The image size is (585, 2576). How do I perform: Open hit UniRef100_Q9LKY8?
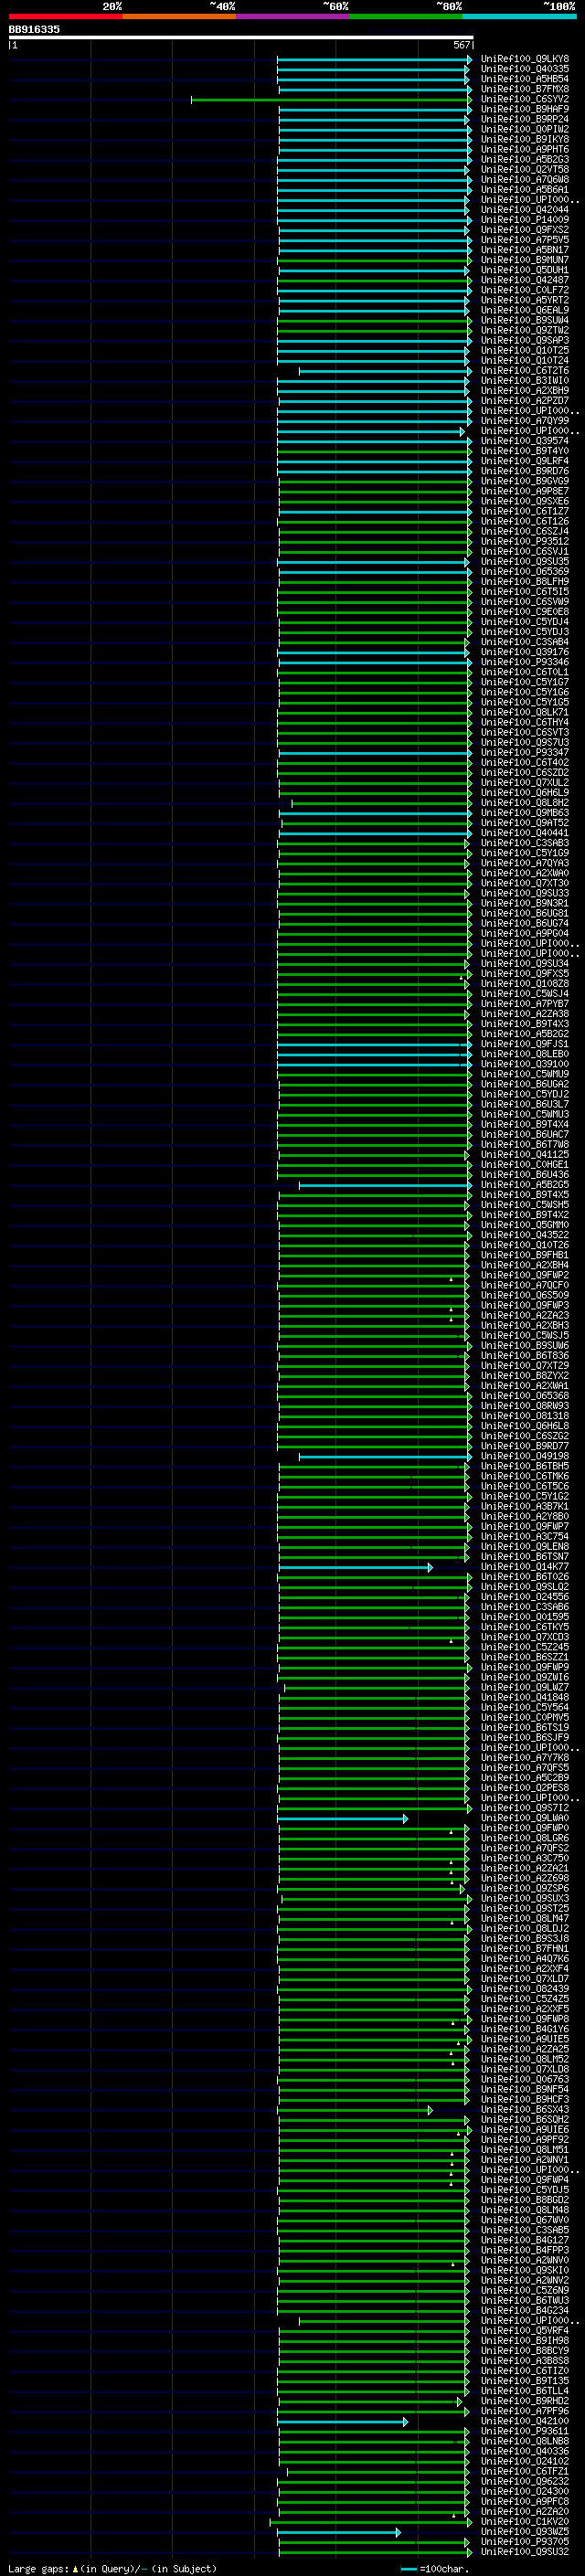pyautogui.click(x=524, y=59)
